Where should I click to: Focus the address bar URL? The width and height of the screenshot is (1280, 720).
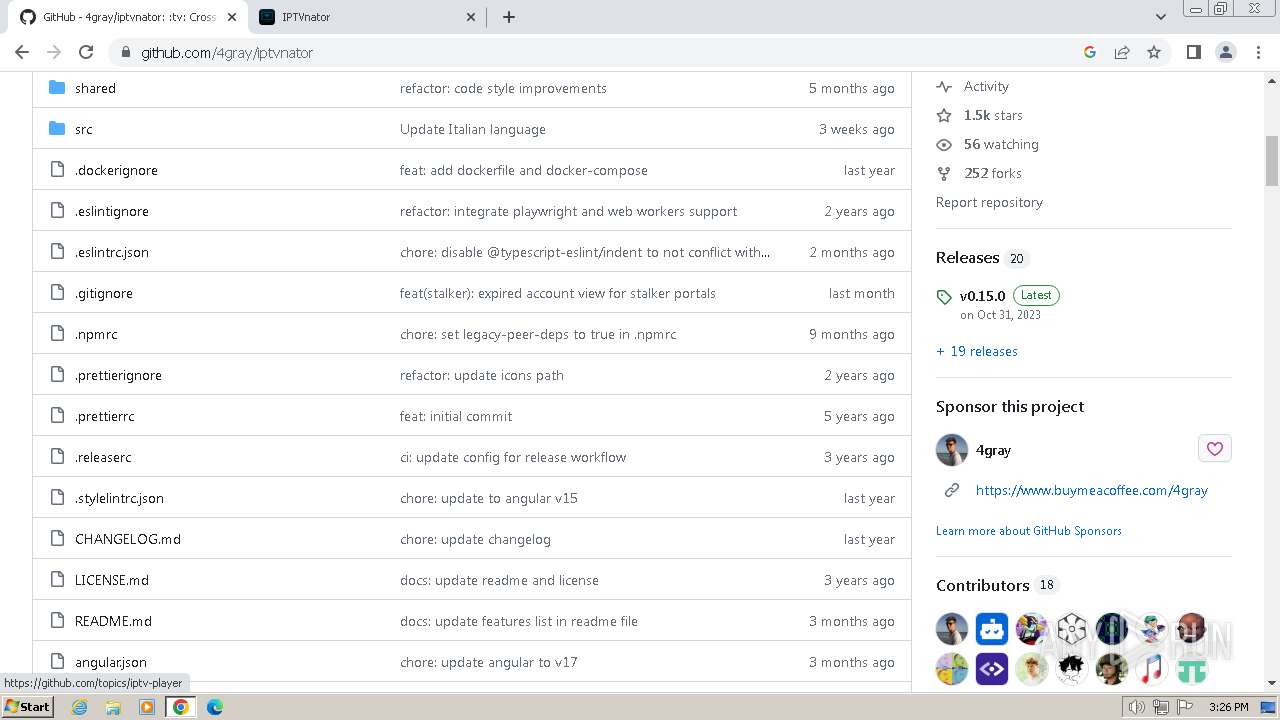point(227,52)
